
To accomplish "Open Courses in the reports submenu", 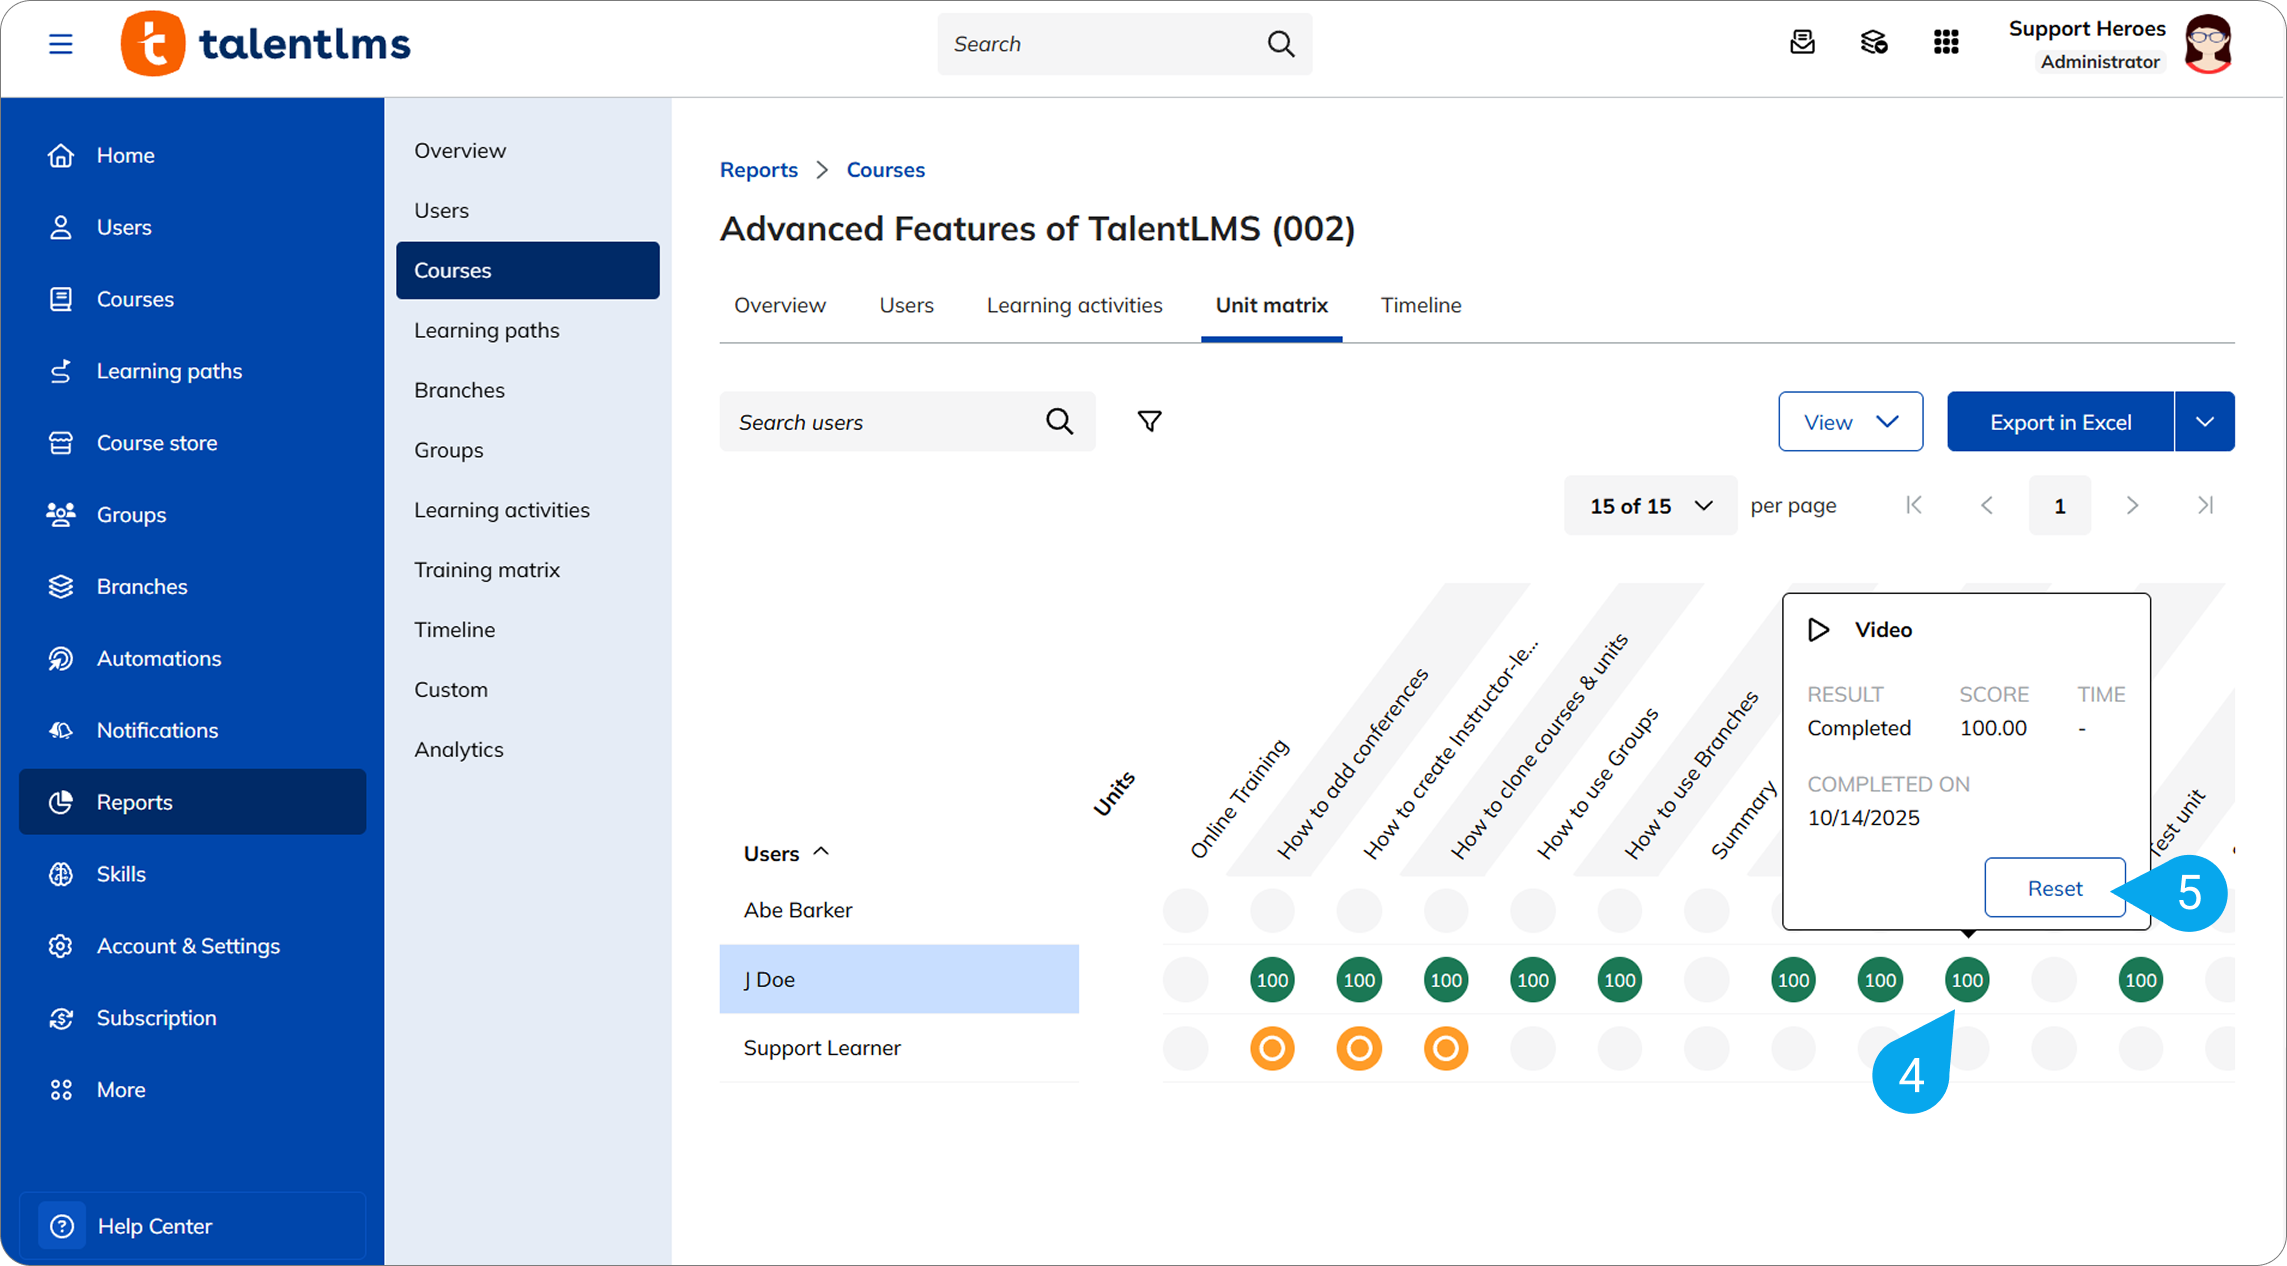I will click(x=528, y=270).
